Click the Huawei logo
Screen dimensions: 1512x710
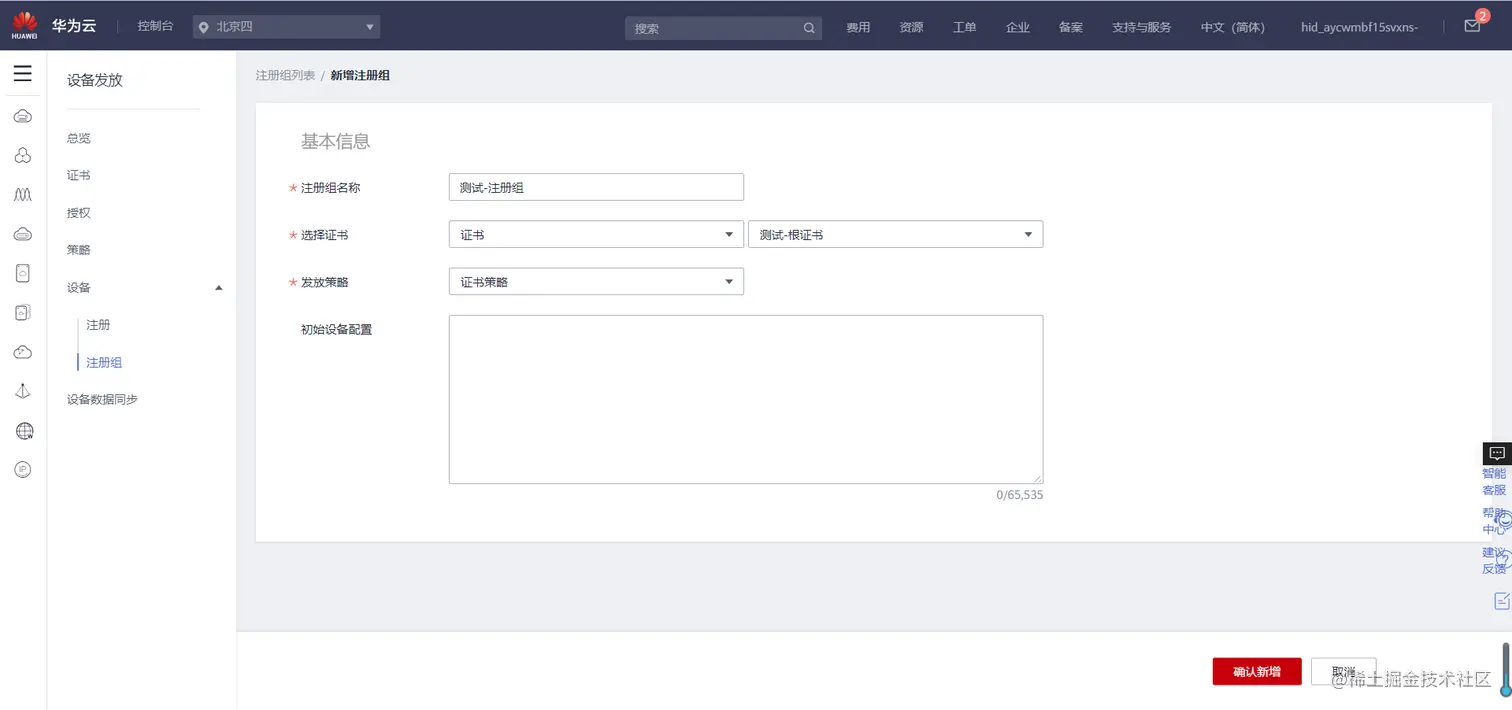[x=25, y=26]
